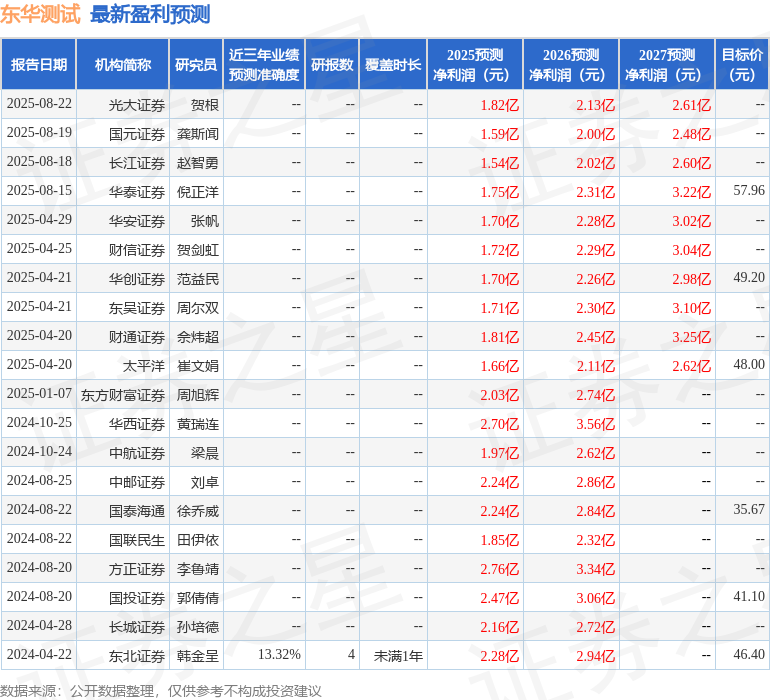
Task: Click the 数据来源 disclaimer footer
Action: (x=161, y=691)
